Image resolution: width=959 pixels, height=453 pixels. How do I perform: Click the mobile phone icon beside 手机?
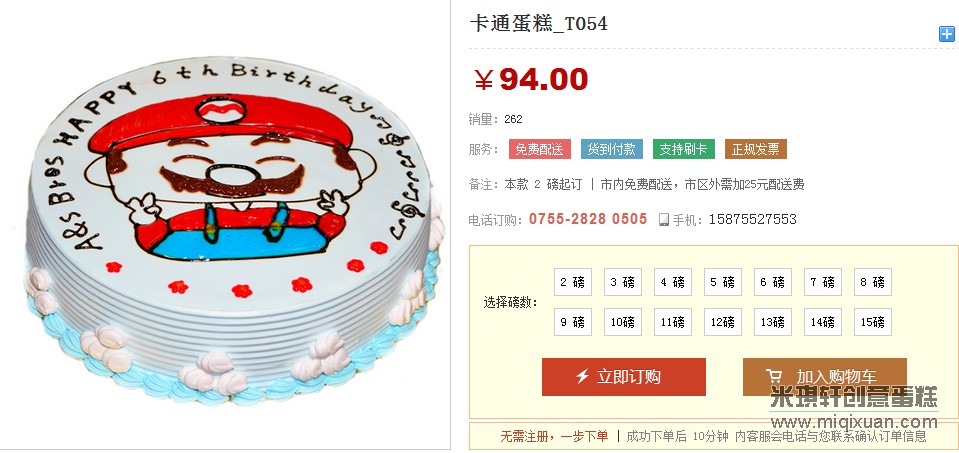tap(664, 219)
